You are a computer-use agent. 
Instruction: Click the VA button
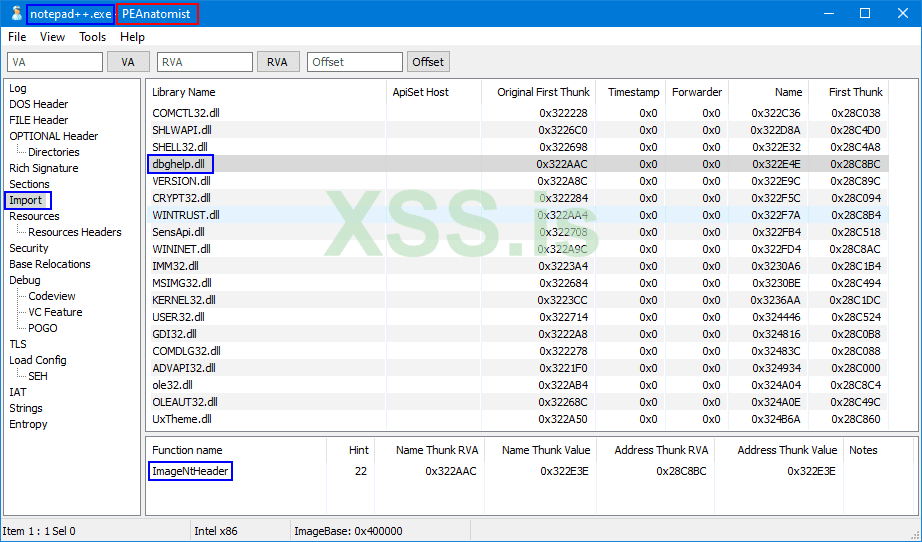pyautogui.click(x=128, y=62)
